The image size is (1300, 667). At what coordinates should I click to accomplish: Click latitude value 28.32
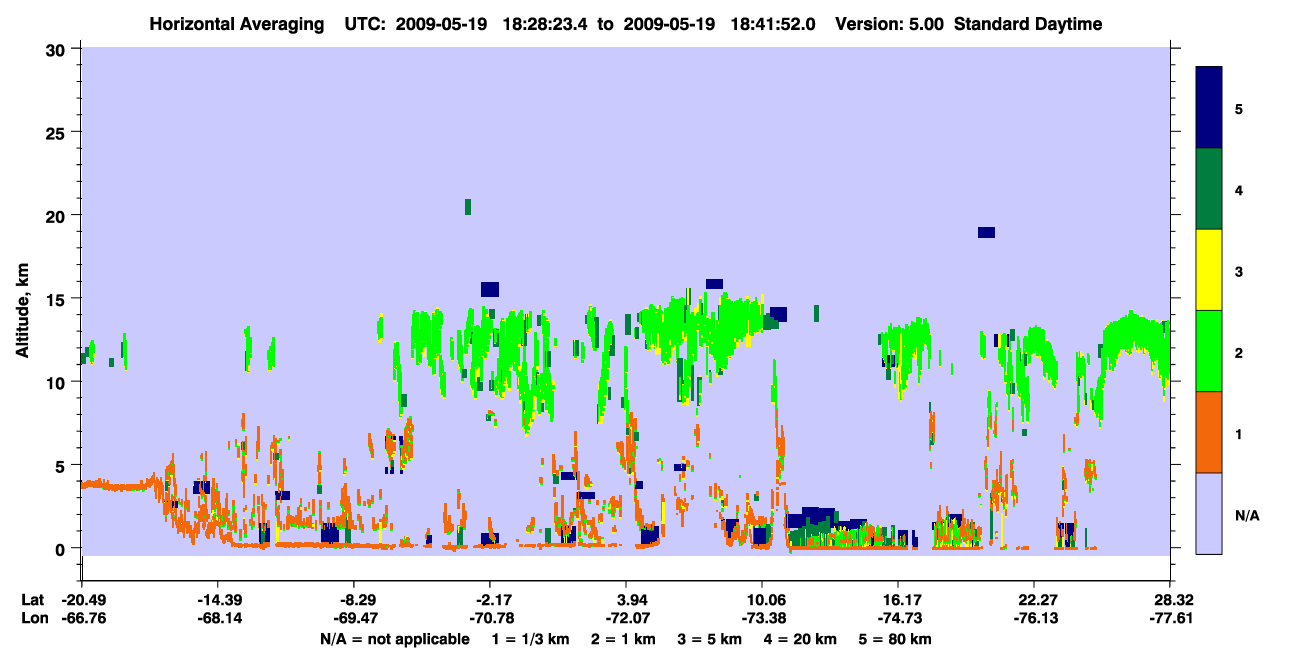1170,600
